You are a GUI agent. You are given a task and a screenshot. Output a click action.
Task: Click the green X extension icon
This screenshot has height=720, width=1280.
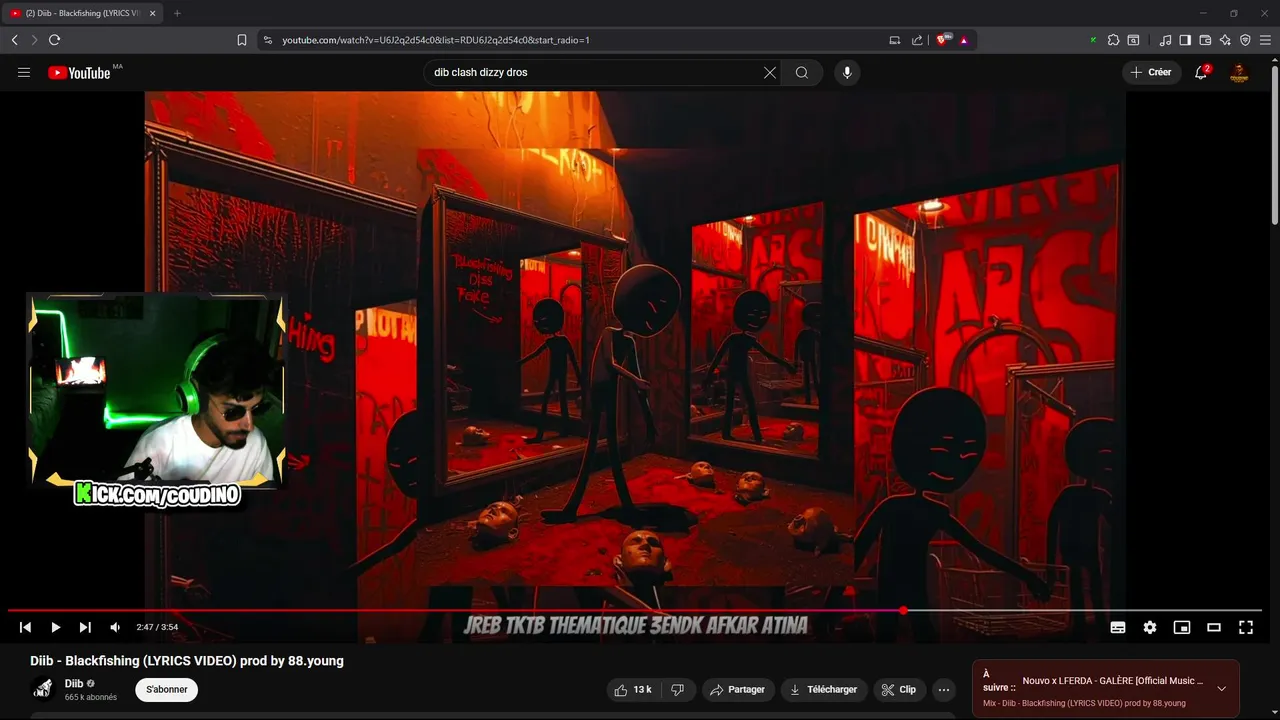pyautogui.click(x=1093, y=40)
